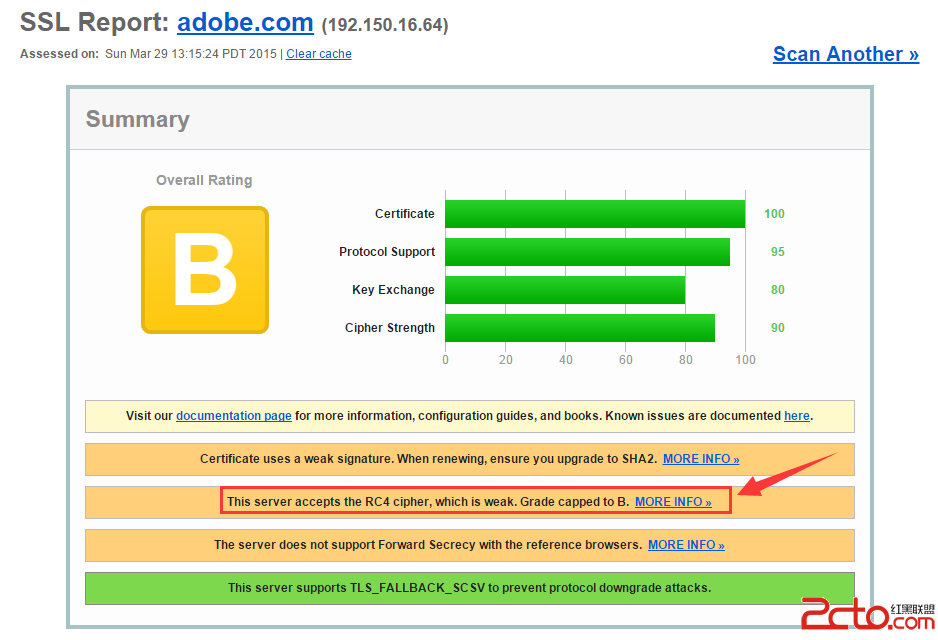This screenshot has width=938, height=640.
Task: Select the Certificate score bar
Action: (x=595, y=213)
